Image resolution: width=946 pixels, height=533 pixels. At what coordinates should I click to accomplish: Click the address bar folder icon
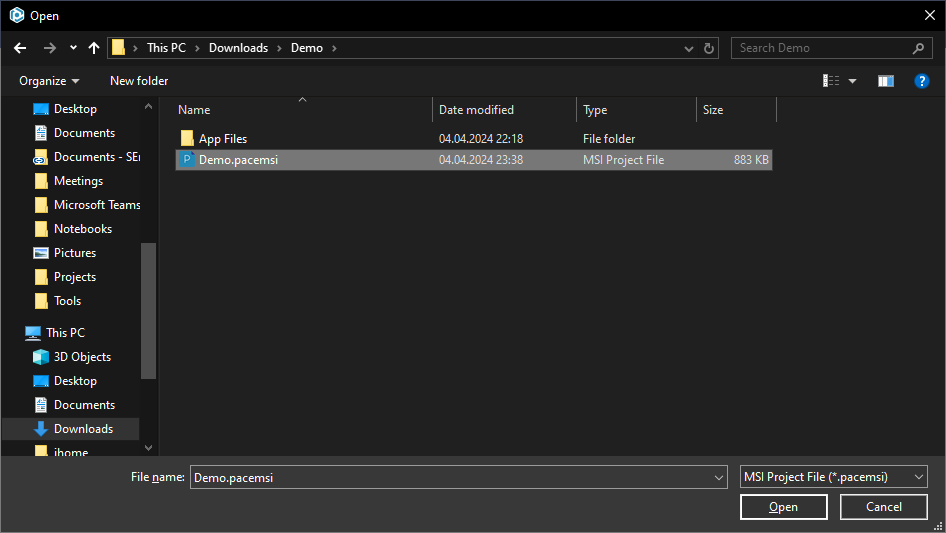pos(118,48)
